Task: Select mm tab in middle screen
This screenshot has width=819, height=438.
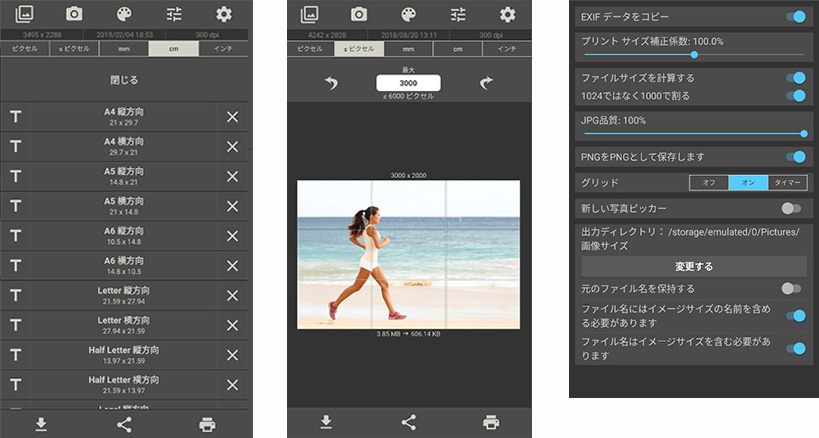Action: click(408, 49)
